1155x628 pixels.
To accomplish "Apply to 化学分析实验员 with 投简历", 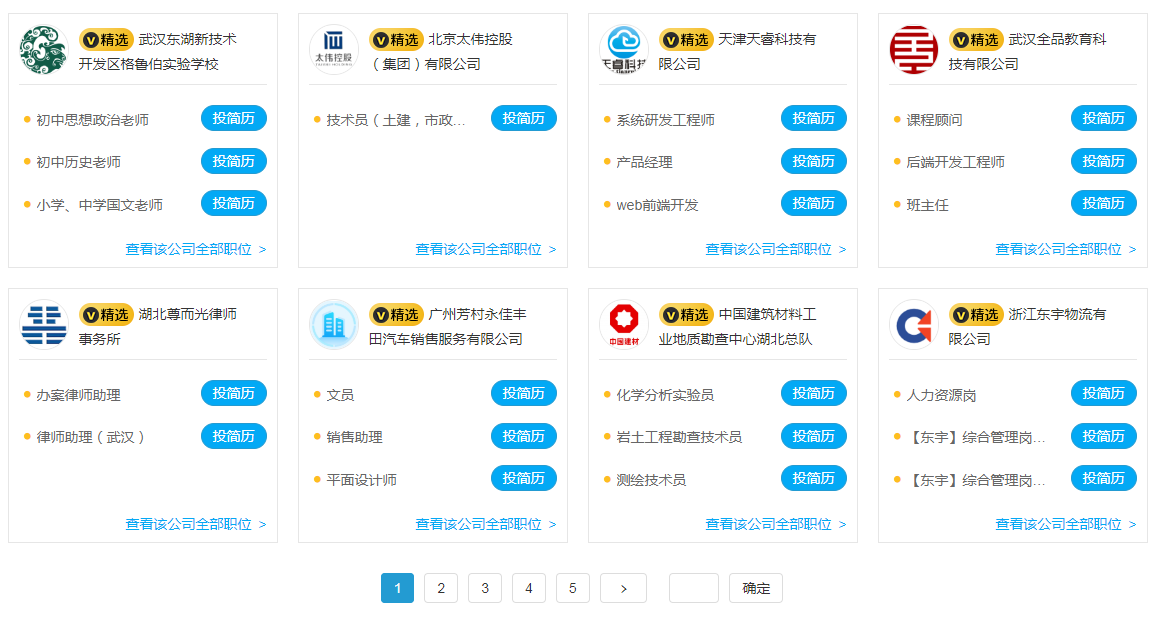I will (813, 393).
